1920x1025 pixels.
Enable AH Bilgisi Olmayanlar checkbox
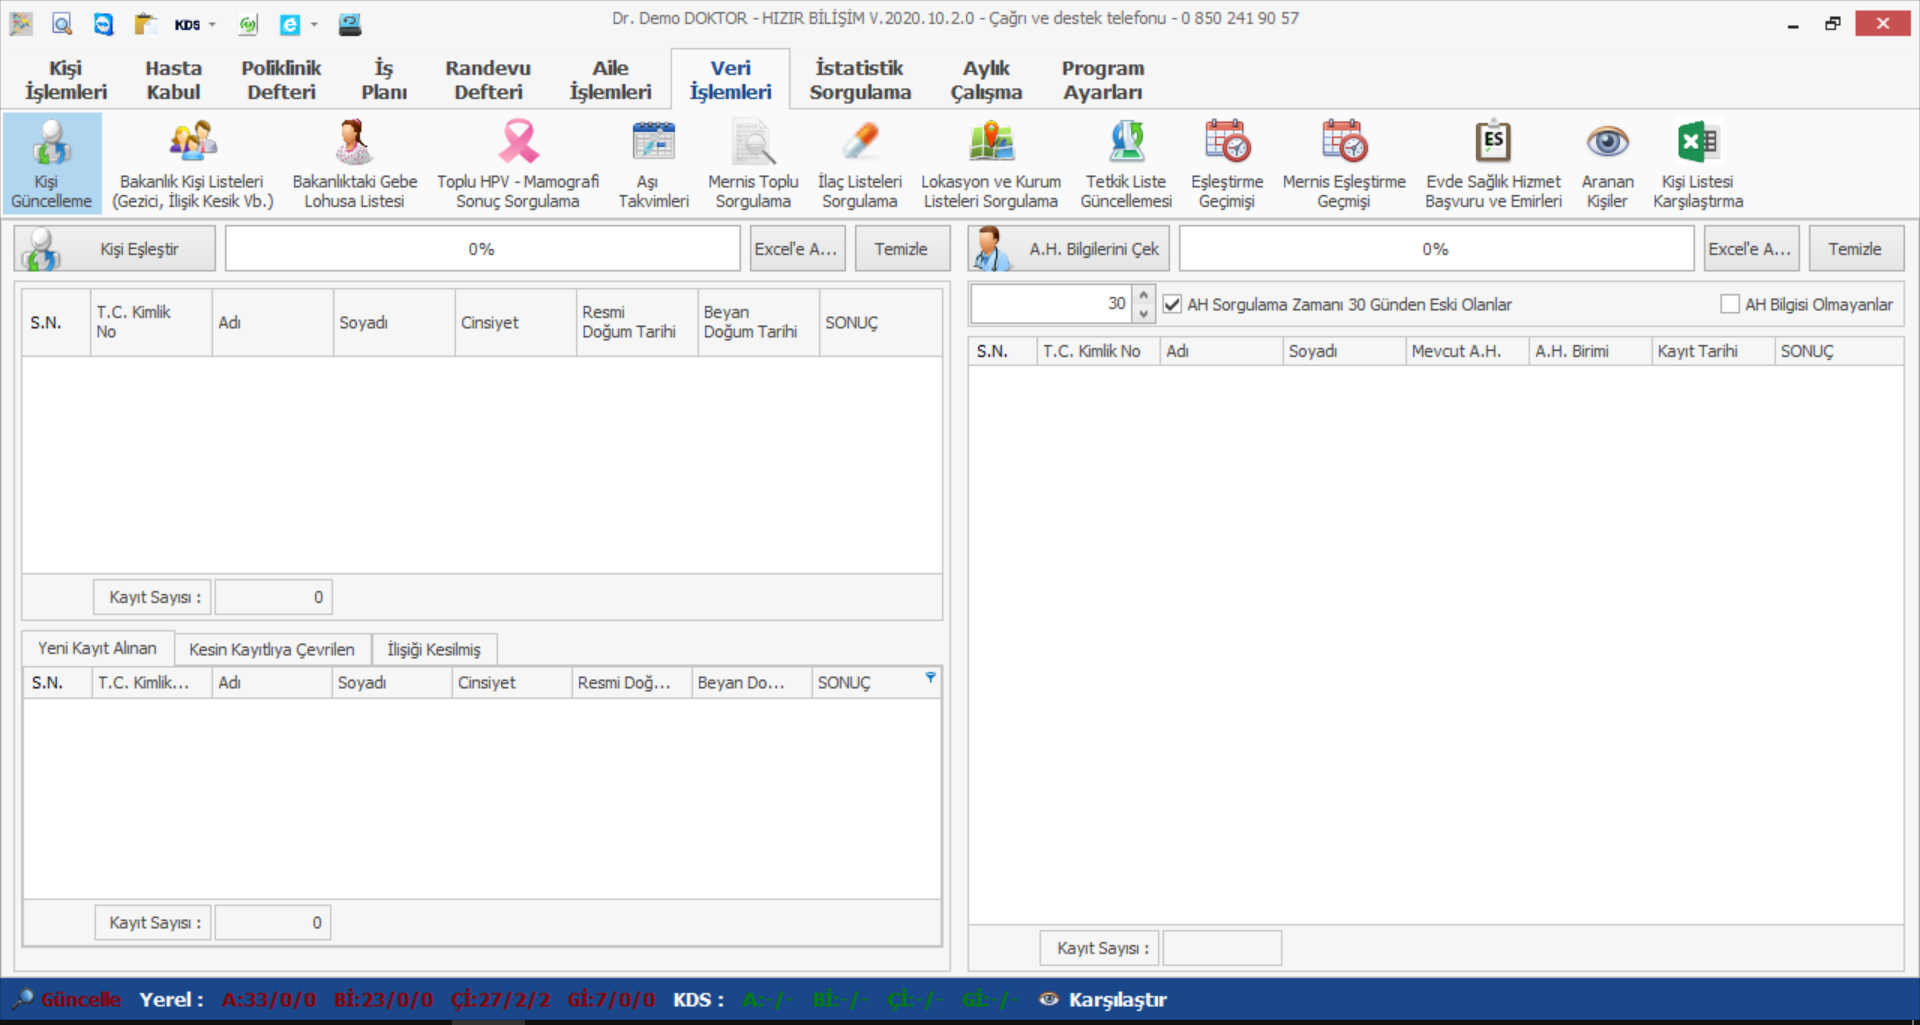(1730, 304)
